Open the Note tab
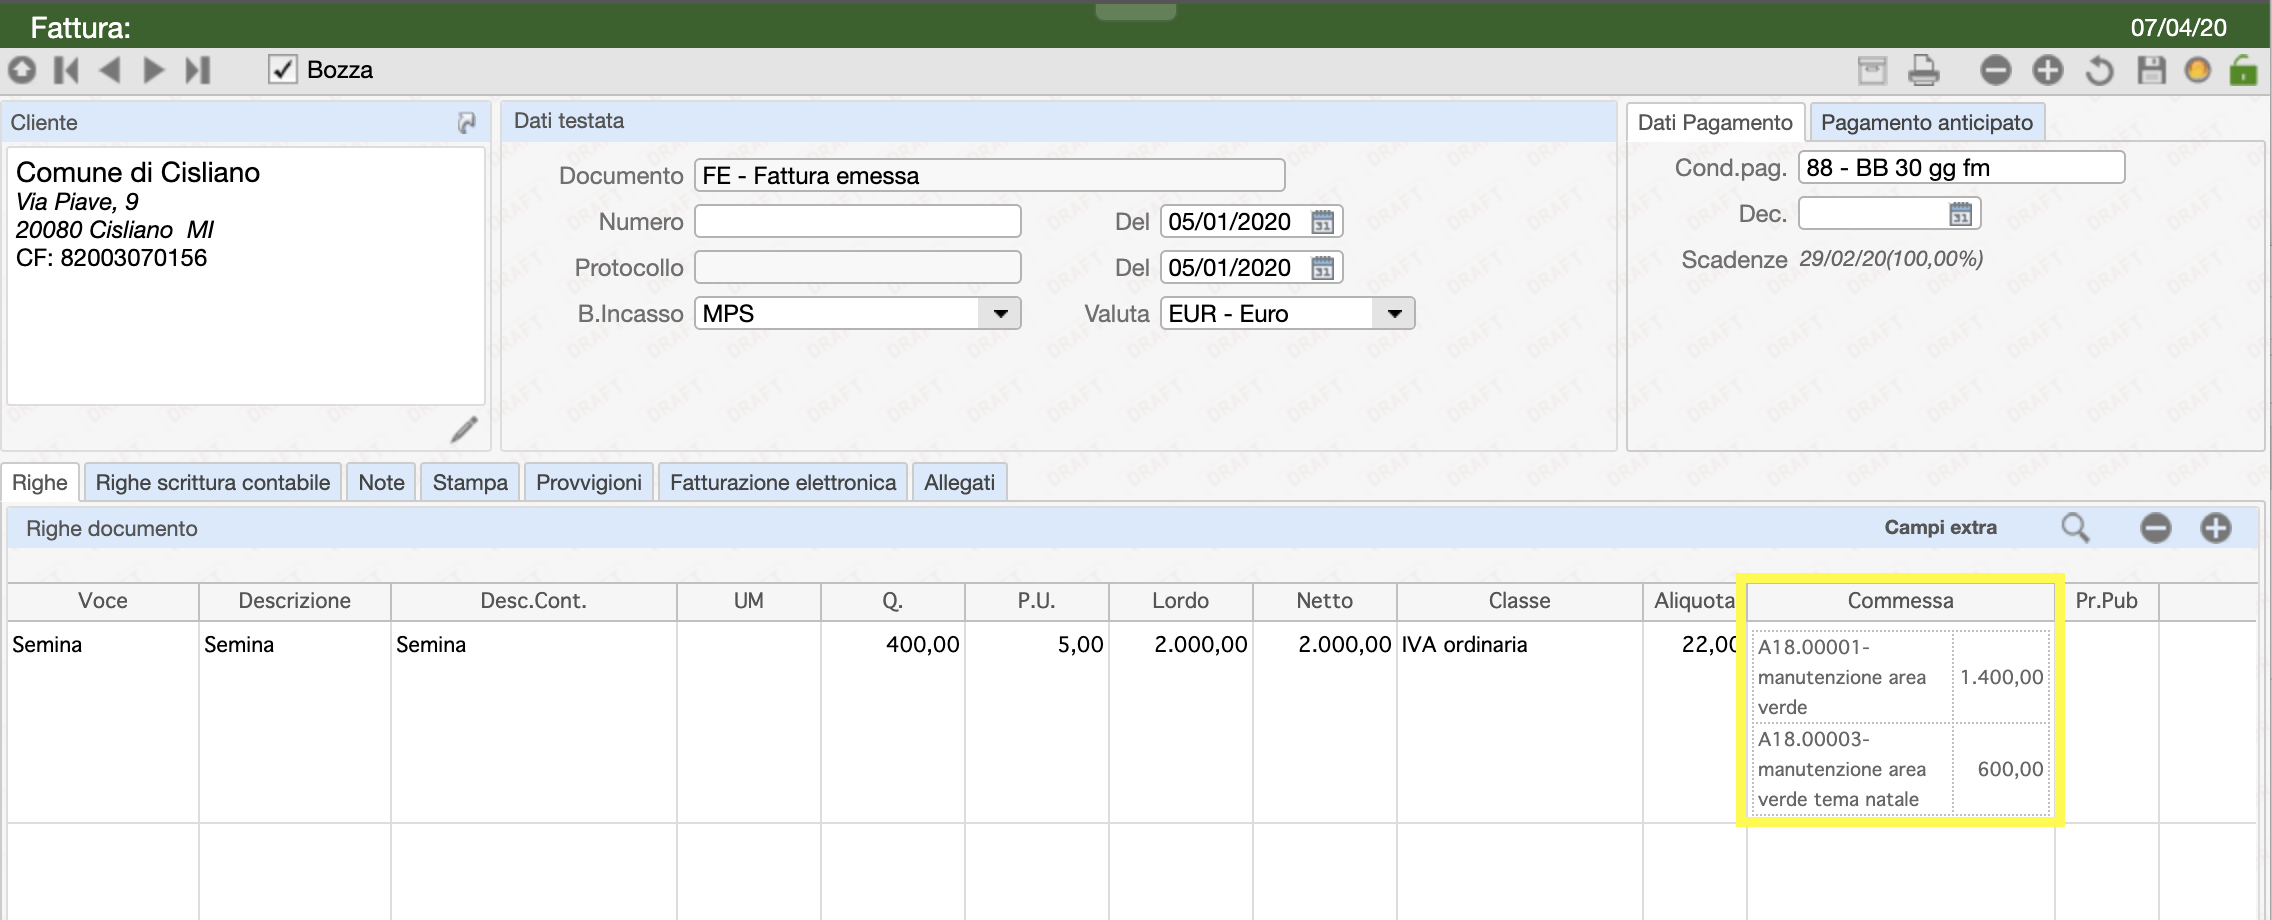Image resolution: width=2272 pixels, height=920 pixels. (x=381, y=482)
